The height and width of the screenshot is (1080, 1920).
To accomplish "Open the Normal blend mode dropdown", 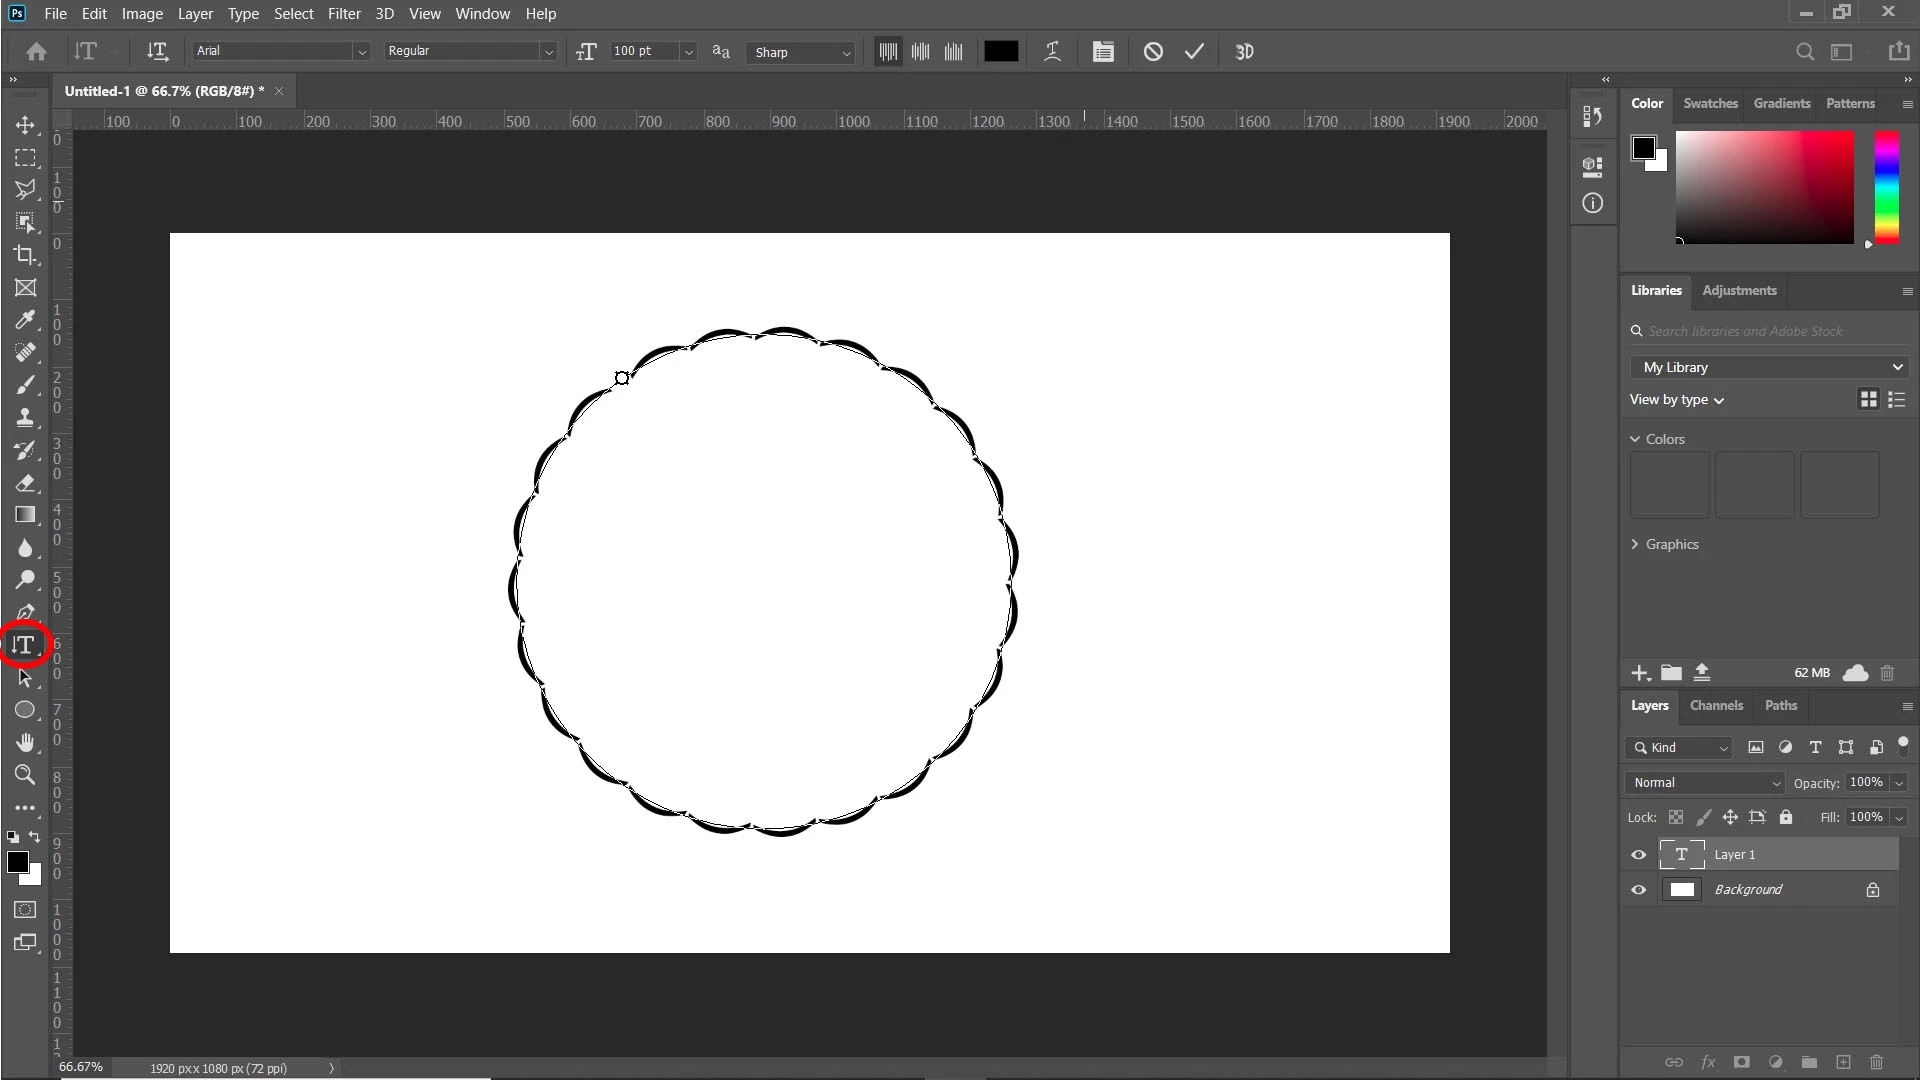I will point(1705,783).
